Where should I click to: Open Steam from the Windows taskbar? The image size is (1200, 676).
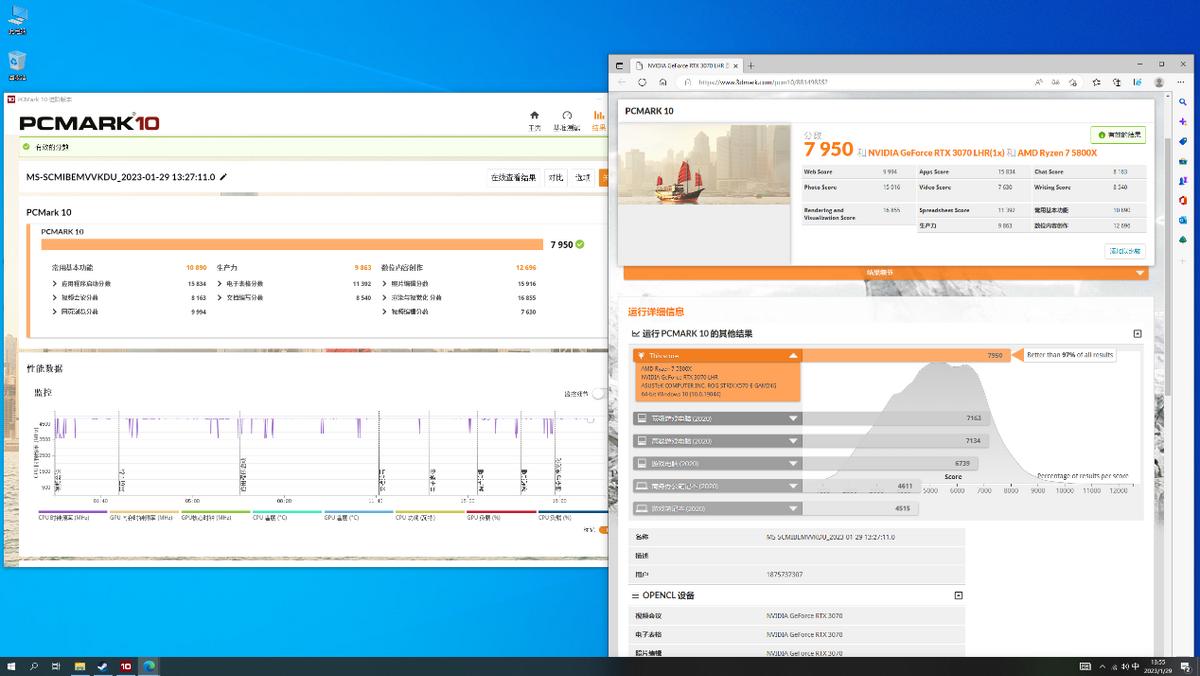click(102, 666)
